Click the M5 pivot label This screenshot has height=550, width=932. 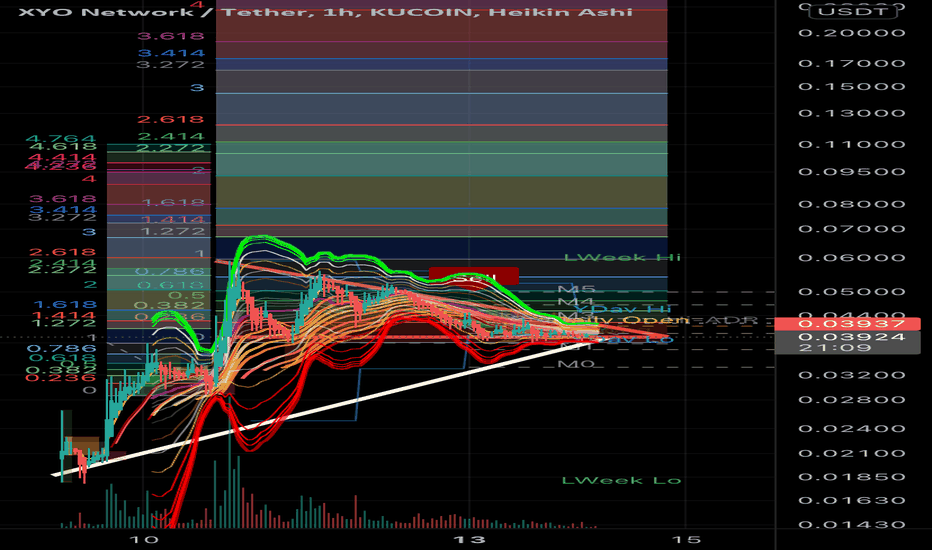[576, 290]
